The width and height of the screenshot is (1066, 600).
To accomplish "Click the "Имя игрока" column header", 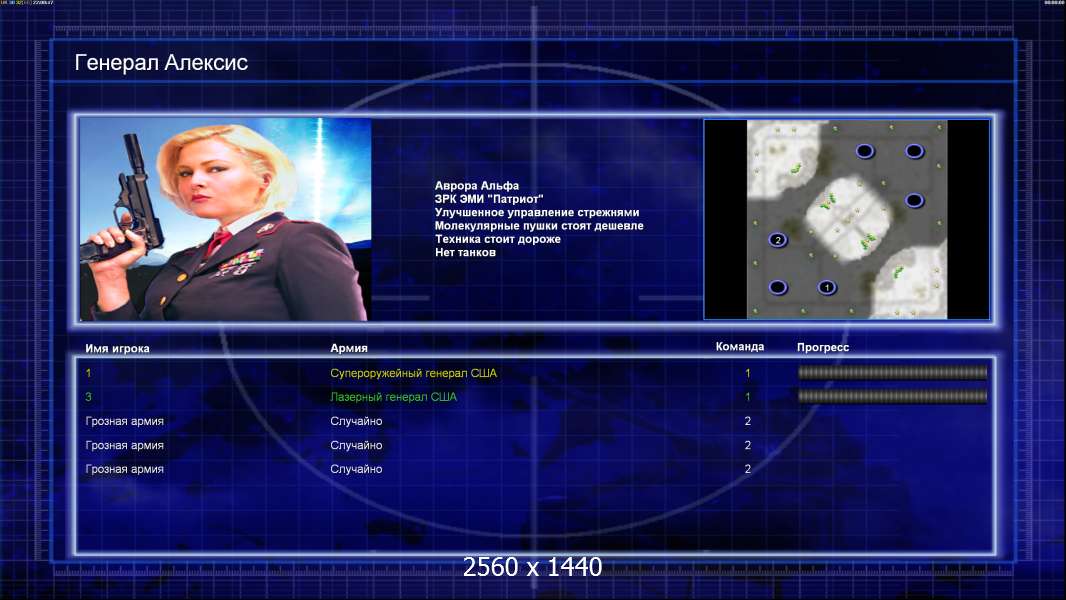I will click(117, 349).
